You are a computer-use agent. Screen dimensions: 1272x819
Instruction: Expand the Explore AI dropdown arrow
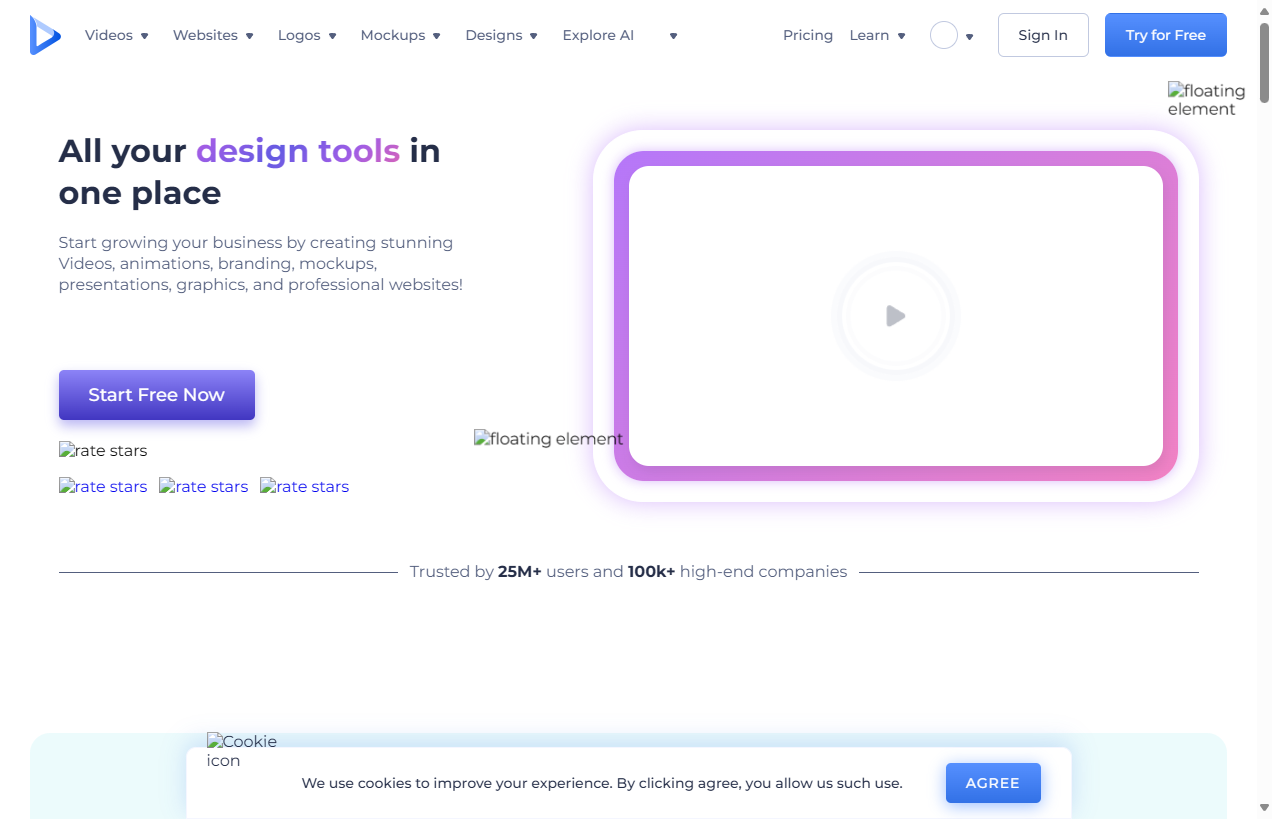point(673,36)
